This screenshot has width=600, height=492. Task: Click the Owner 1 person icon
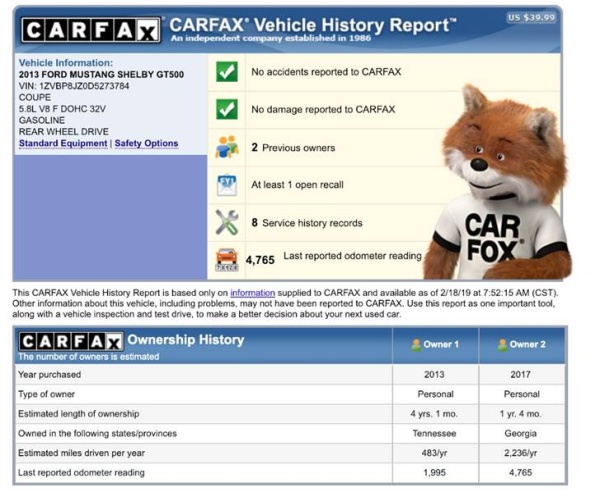pos(417,344)
